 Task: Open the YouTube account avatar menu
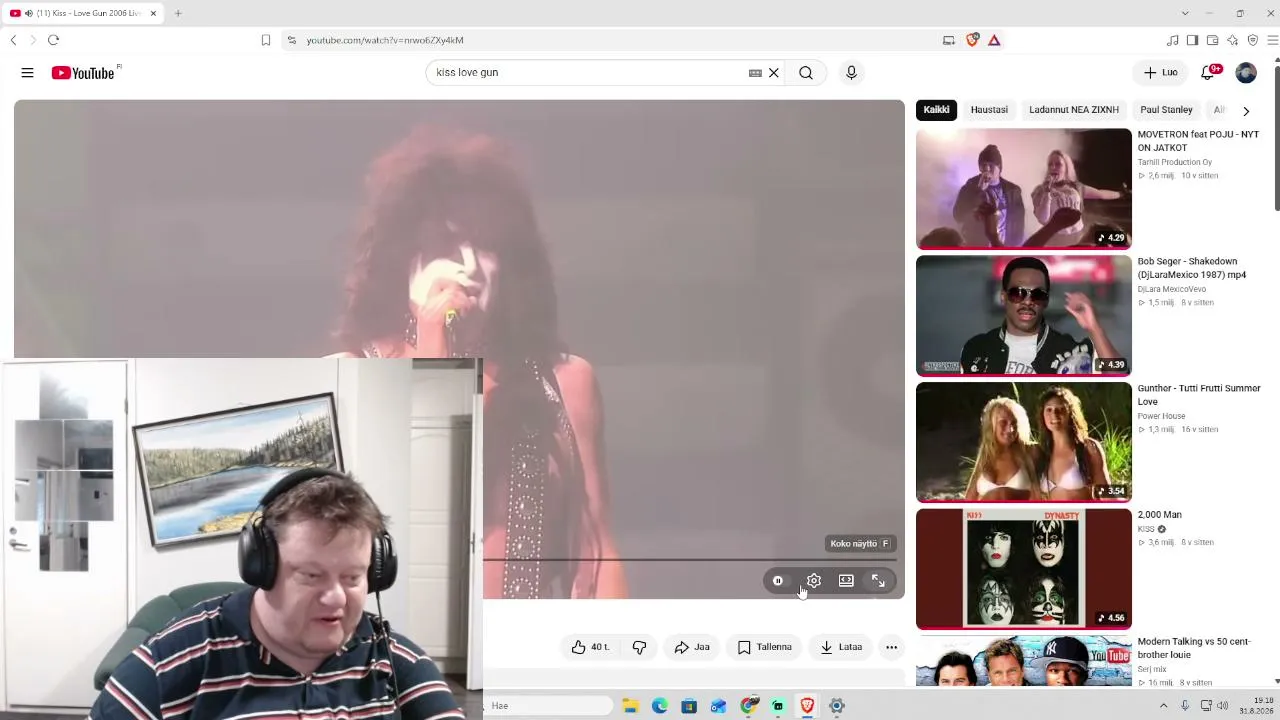point(1246,73)
